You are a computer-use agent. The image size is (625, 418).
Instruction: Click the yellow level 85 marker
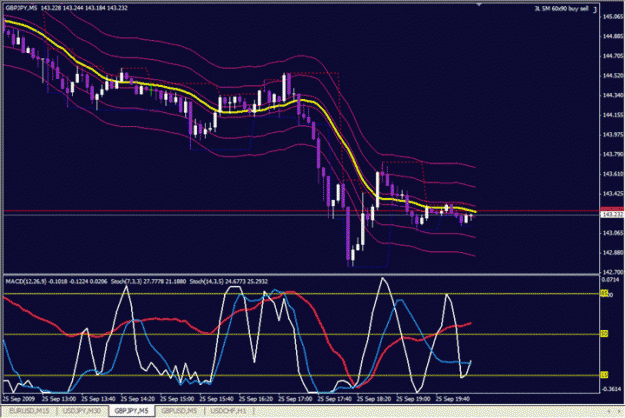pyautogui.click(x=604, y=293)
